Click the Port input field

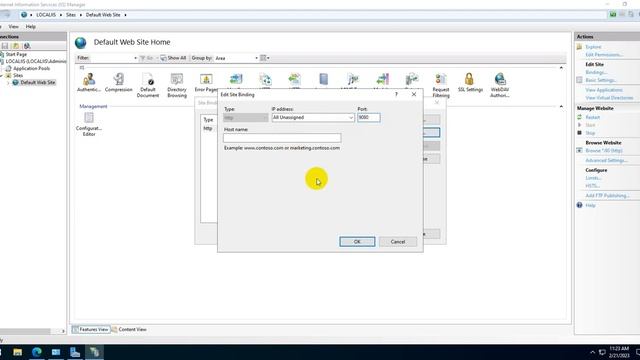pyautogui.click(x=369, y=118)
